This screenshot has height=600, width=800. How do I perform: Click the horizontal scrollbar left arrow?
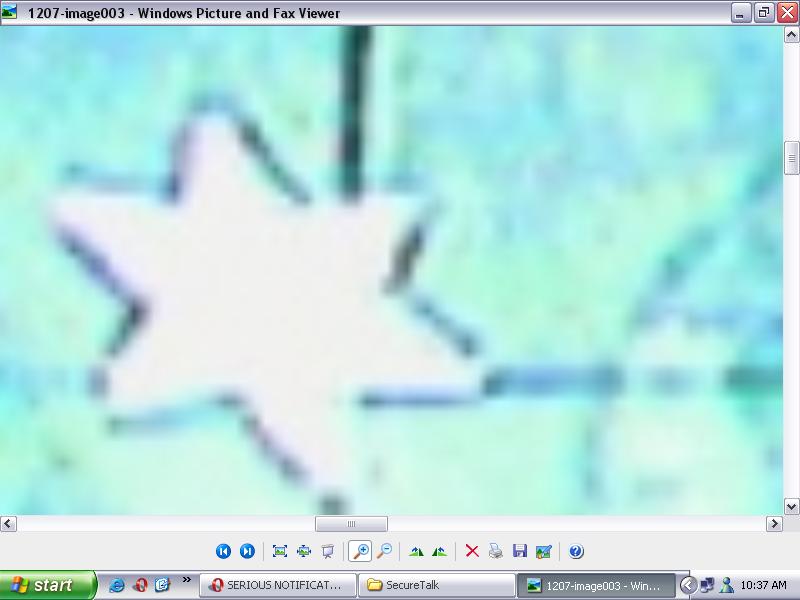8,523
